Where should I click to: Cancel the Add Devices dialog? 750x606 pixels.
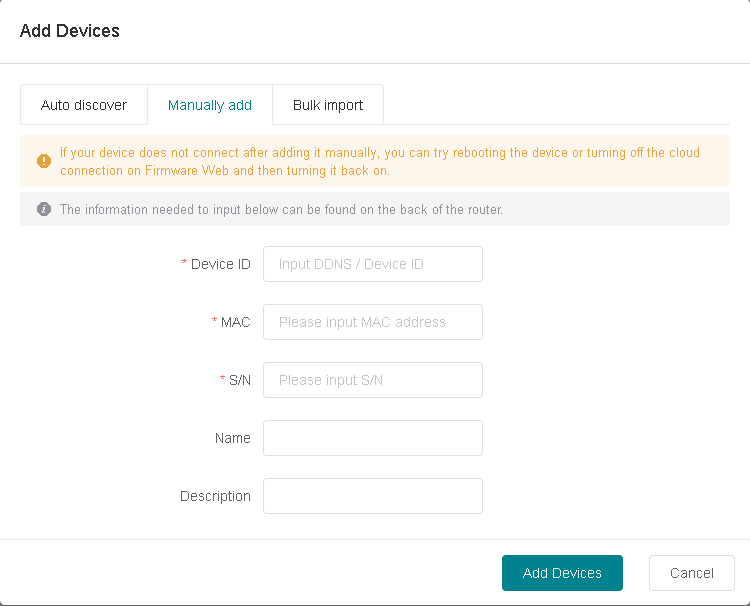[692, 573]
